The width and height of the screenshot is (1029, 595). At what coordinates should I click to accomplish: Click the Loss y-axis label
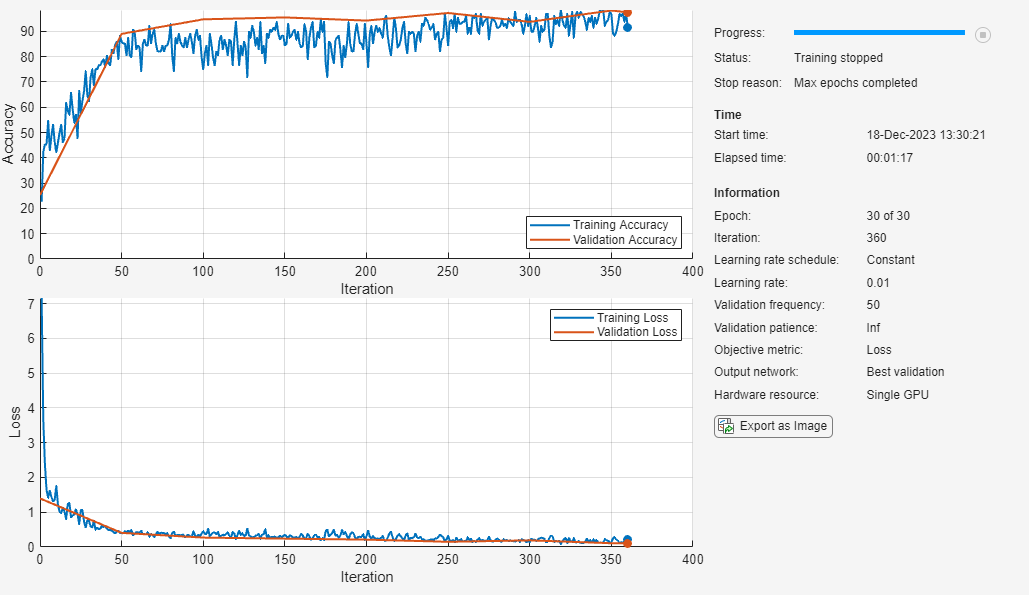point(14,423)
